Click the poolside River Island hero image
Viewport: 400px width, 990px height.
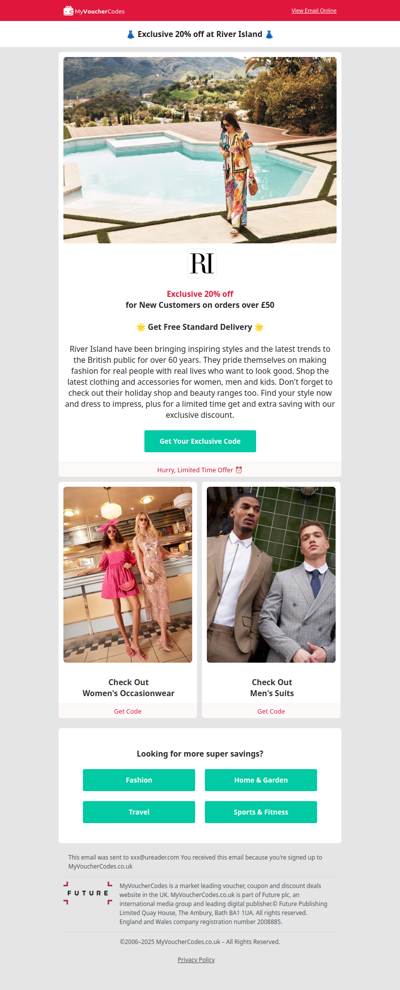200,150
